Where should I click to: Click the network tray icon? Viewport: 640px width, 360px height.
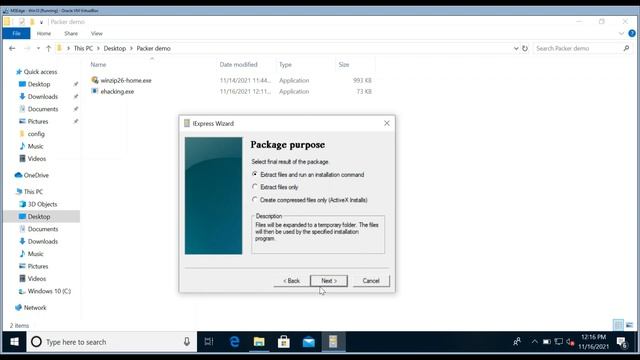tap(559, 342)
